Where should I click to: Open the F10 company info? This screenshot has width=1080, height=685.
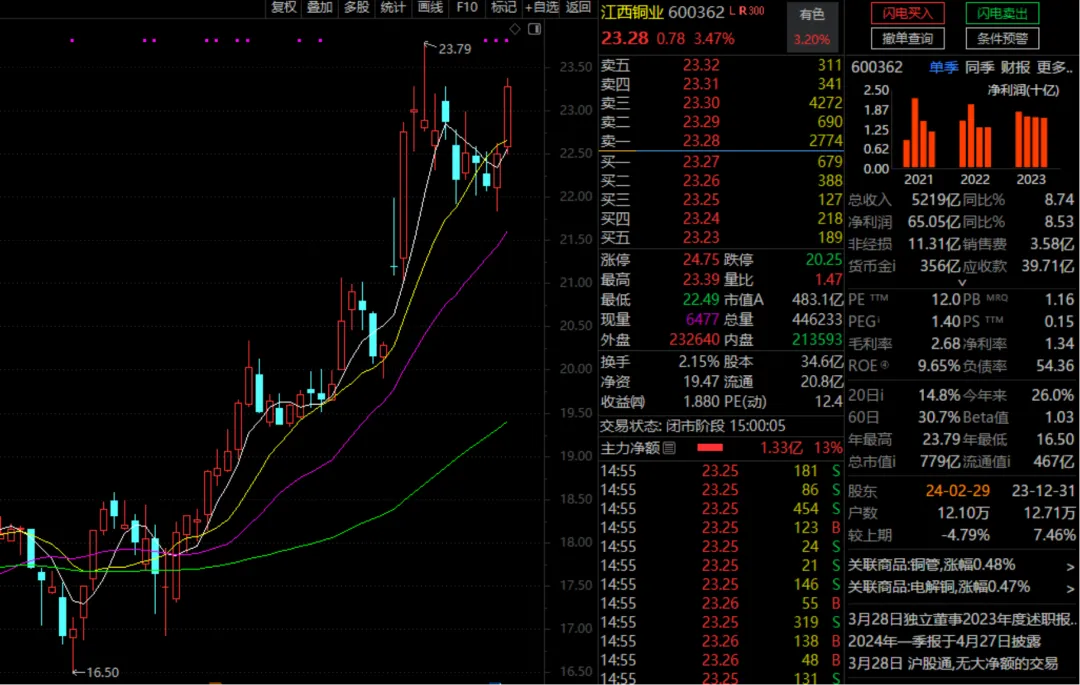tap(467, 8)
